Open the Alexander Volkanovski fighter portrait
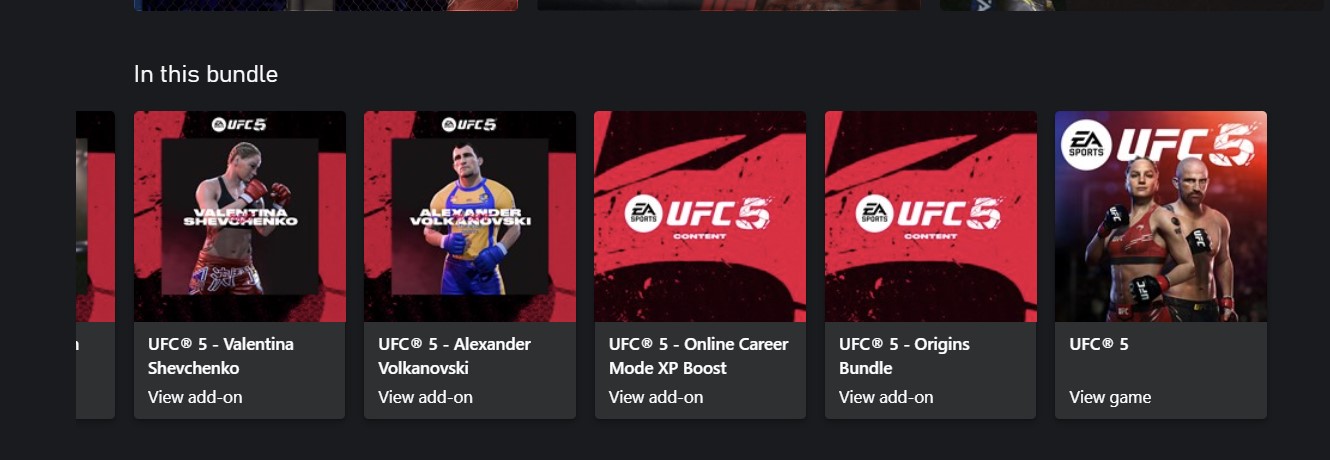The width and height of the screenshot is (1330, 460). 470,216
